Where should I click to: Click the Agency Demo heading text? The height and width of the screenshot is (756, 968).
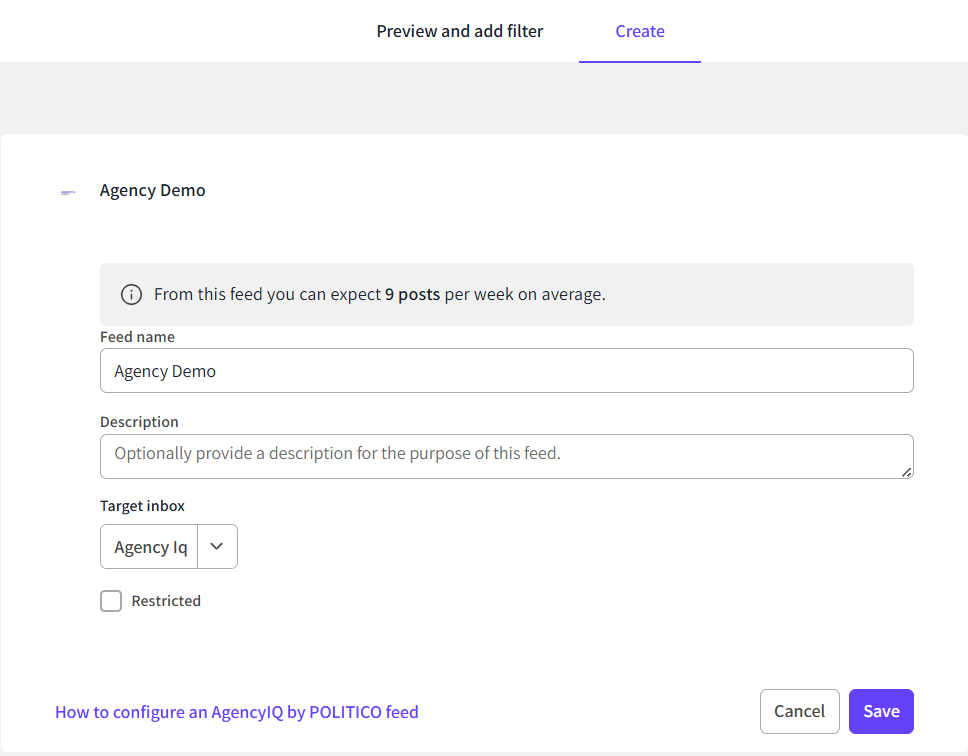click(153, 190)
